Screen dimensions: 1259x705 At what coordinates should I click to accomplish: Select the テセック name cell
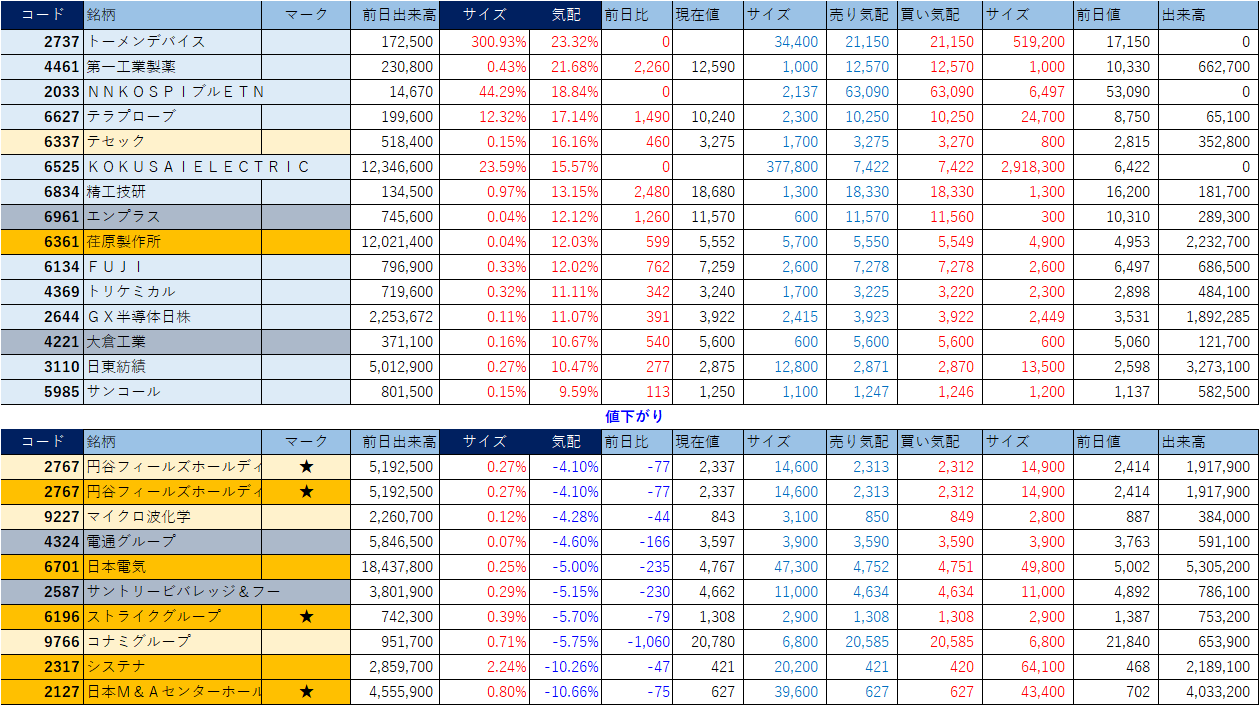click(x=173, y=142)
